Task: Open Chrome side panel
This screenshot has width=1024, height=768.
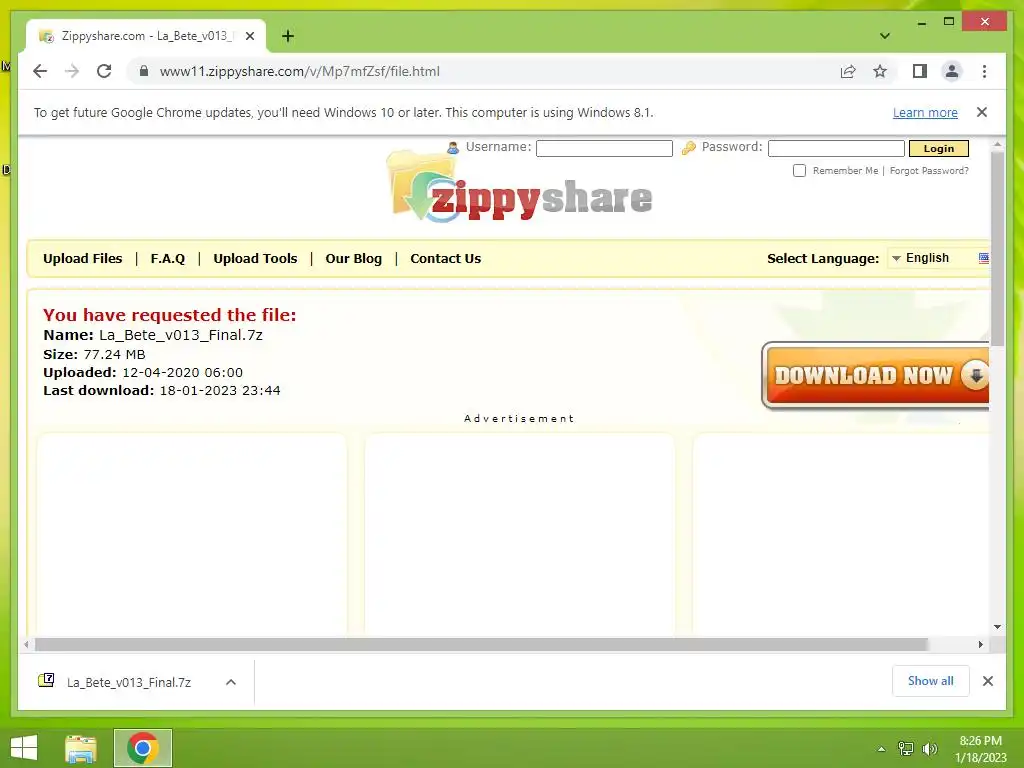Action: click(920, 71)
